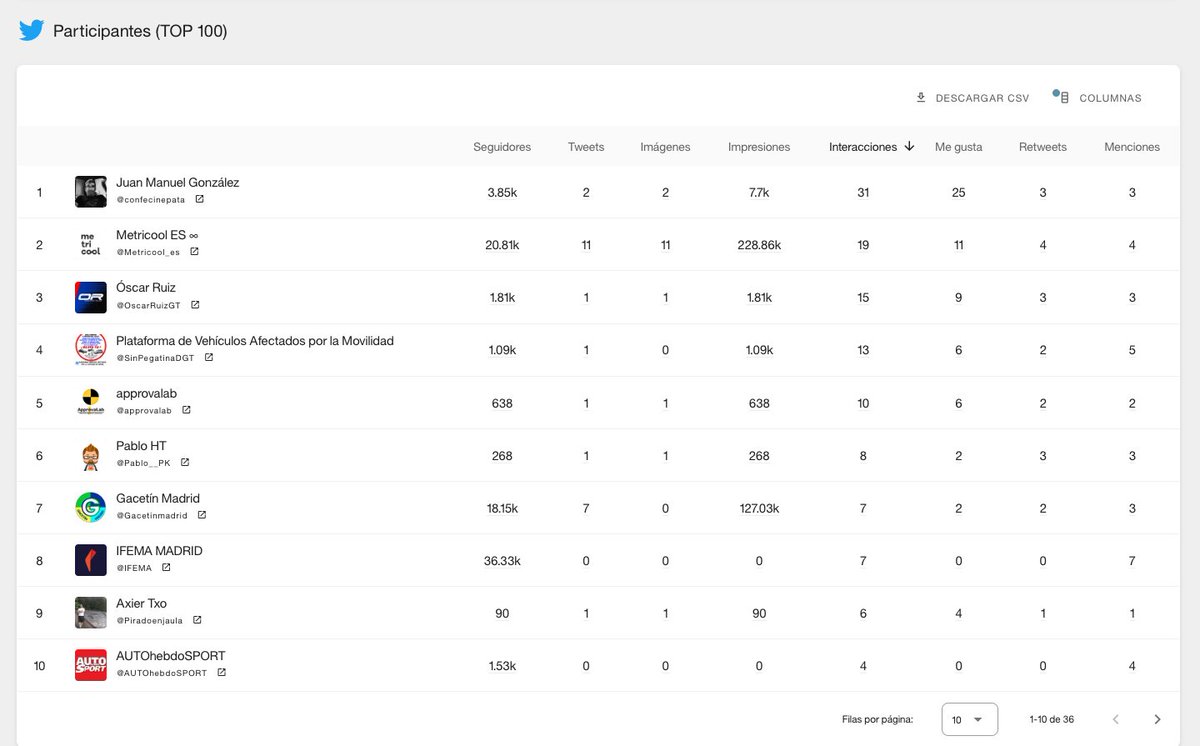The height and width of the screenshot is (746, 1200).
Task: Sort by Retweets column header
Action: [1043, 147]
